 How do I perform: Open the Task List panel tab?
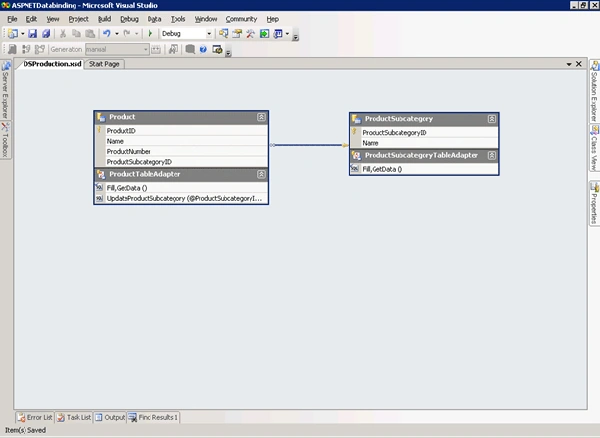[x=74, y=417]
